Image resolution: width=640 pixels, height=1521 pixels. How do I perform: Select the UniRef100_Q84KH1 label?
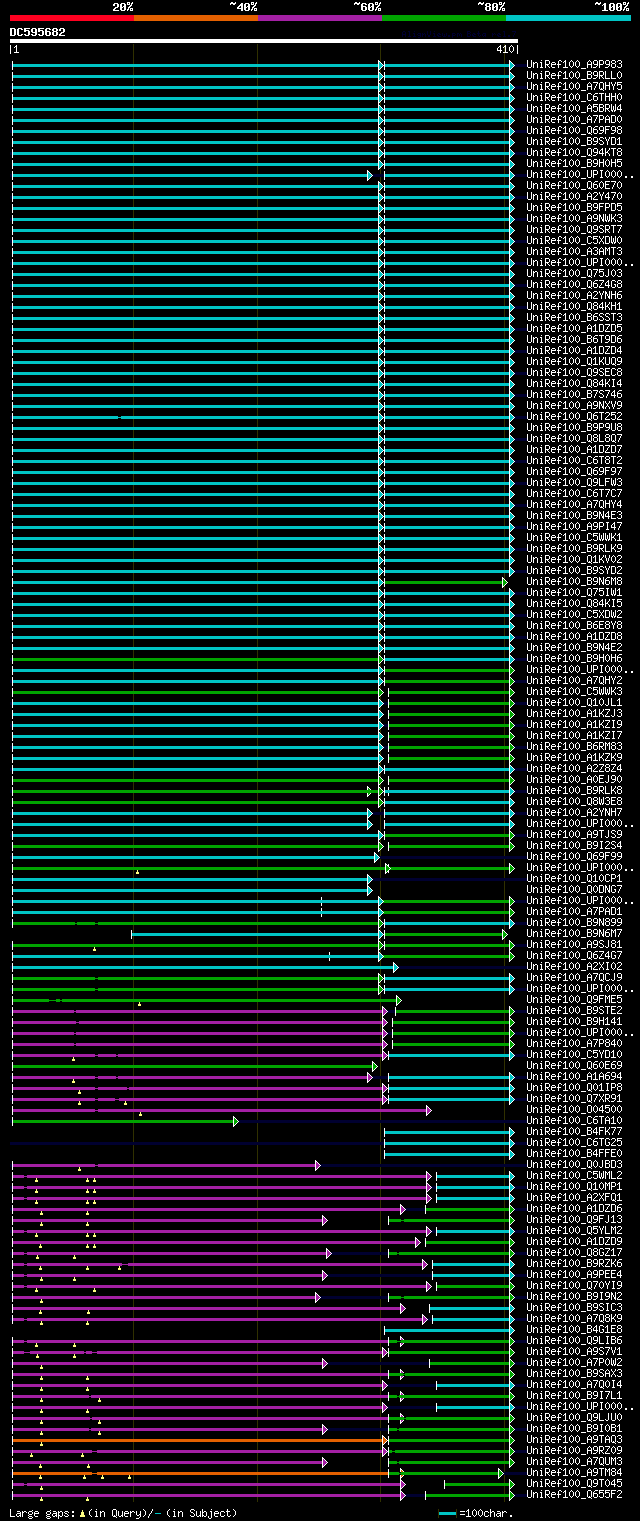pyautogui.click(x=576, y=306)
